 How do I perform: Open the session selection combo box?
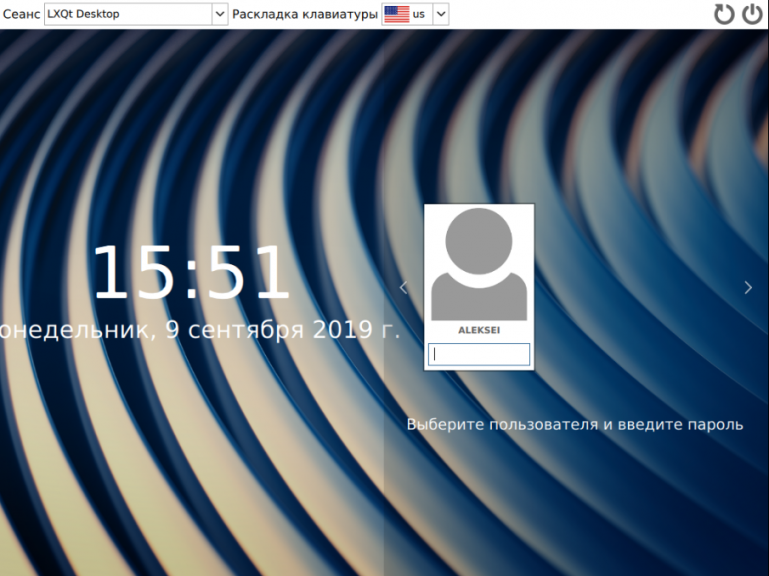(128, 14)
